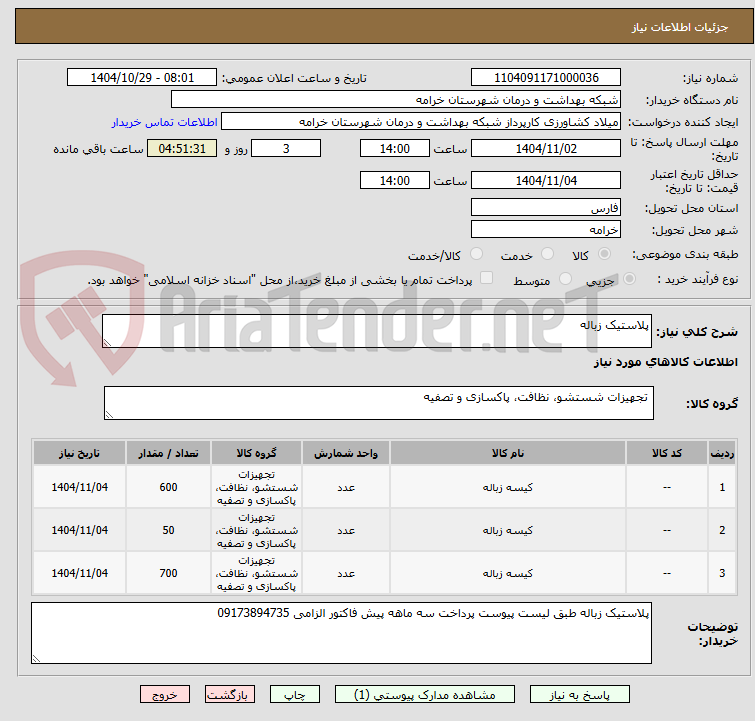755x721 pixels.
Task: Click the date 1404/11/04 in row 1
Action: click(x=79, y=487)
